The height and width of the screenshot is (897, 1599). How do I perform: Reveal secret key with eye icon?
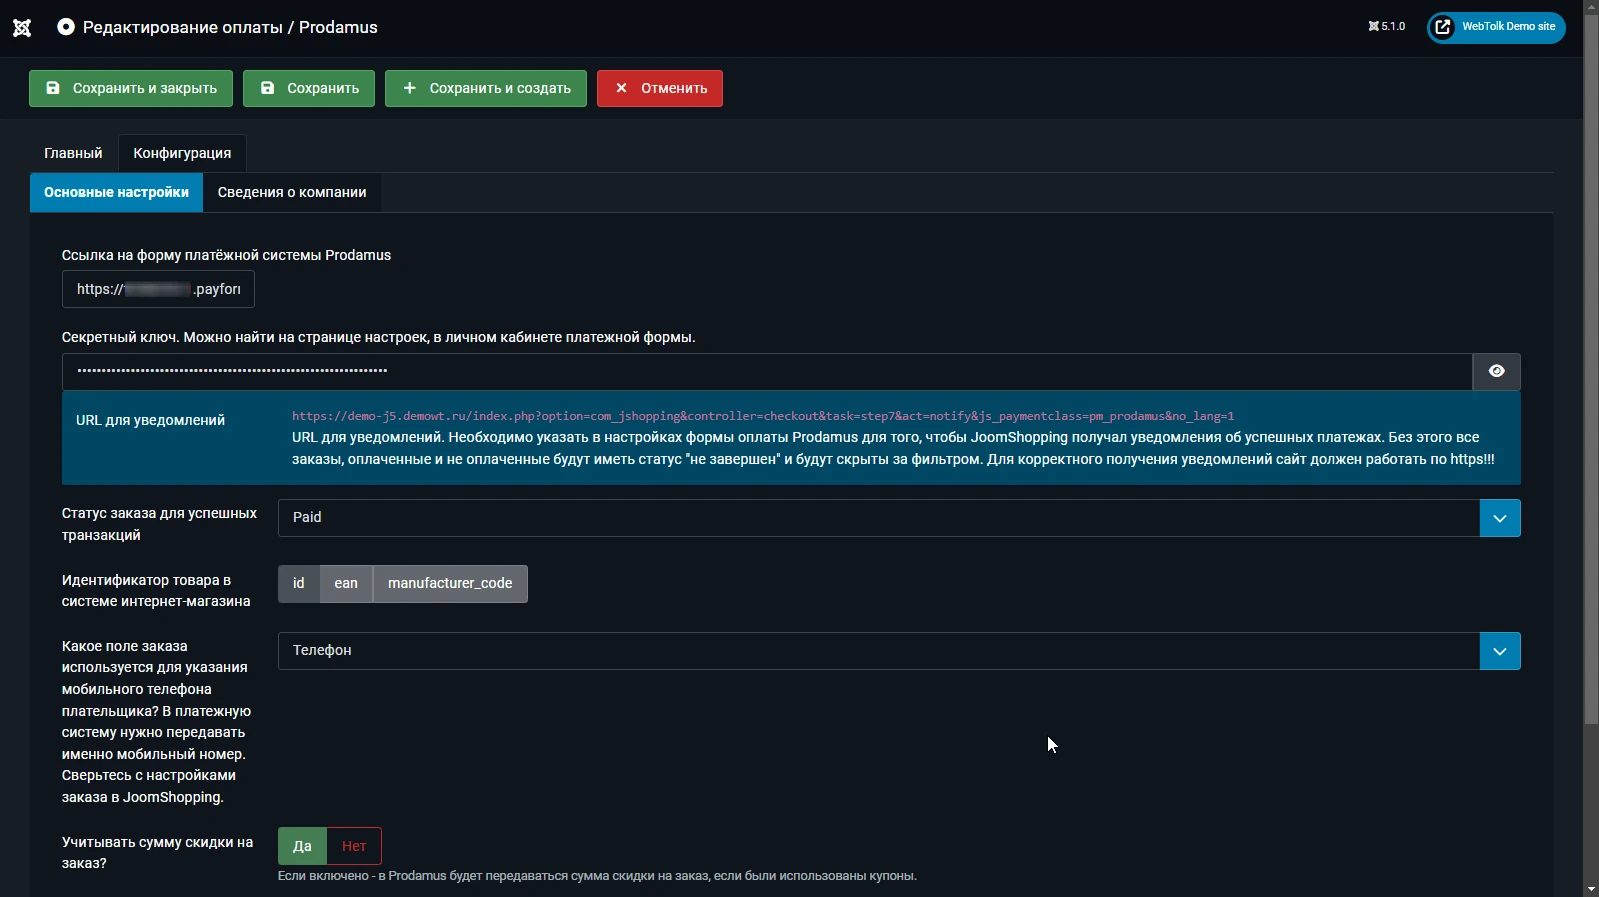(x=1496, y=371)
